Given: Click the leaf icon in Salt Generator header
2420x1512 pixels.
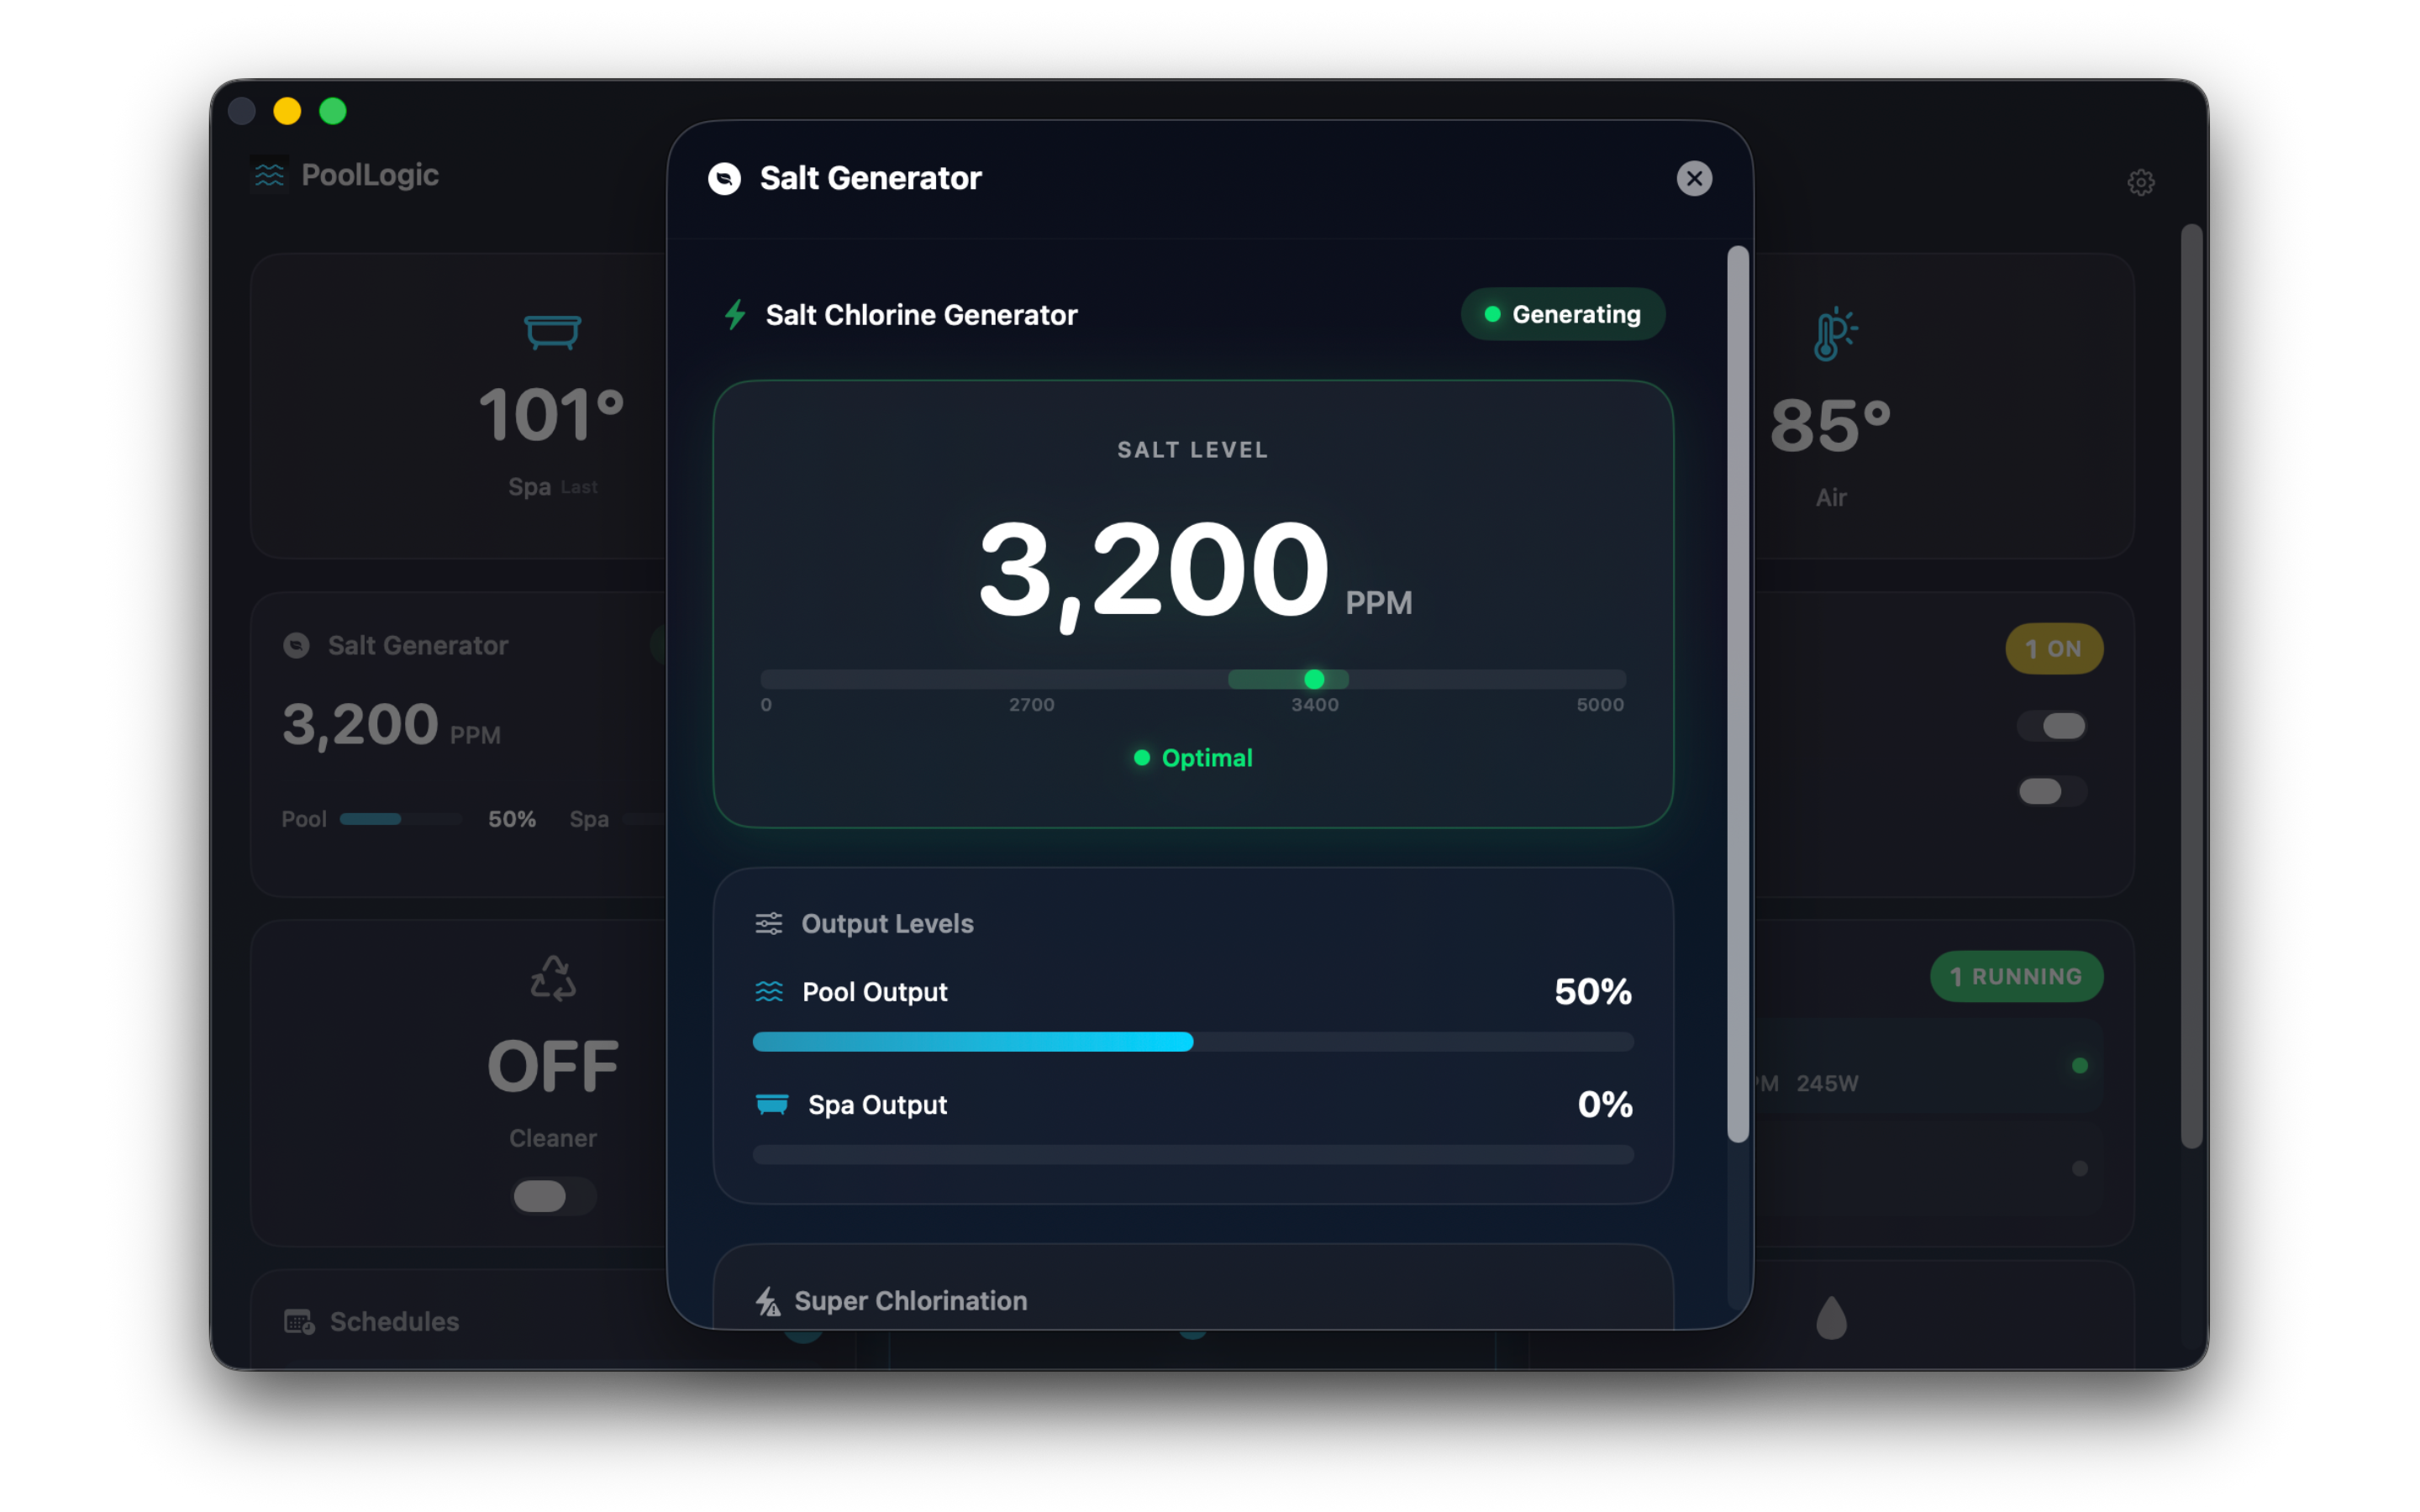Looking at the screenshot, I should [x=725, y=178].
